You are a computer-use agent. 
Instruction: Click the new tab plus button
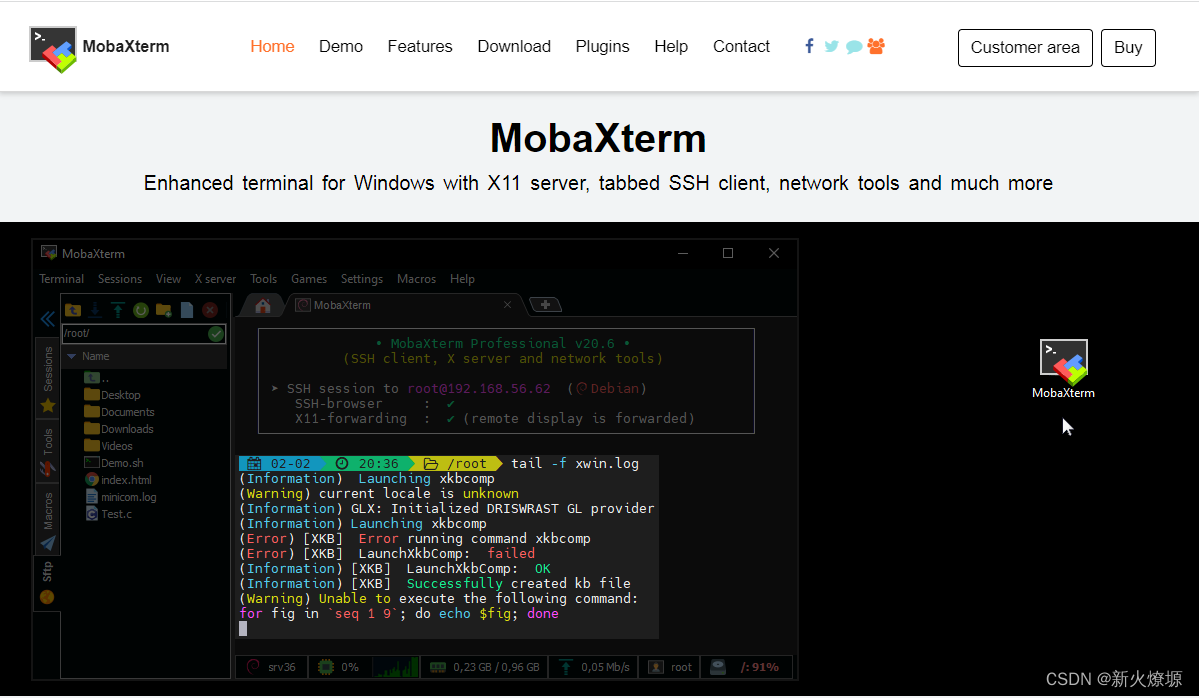[545, 305]
